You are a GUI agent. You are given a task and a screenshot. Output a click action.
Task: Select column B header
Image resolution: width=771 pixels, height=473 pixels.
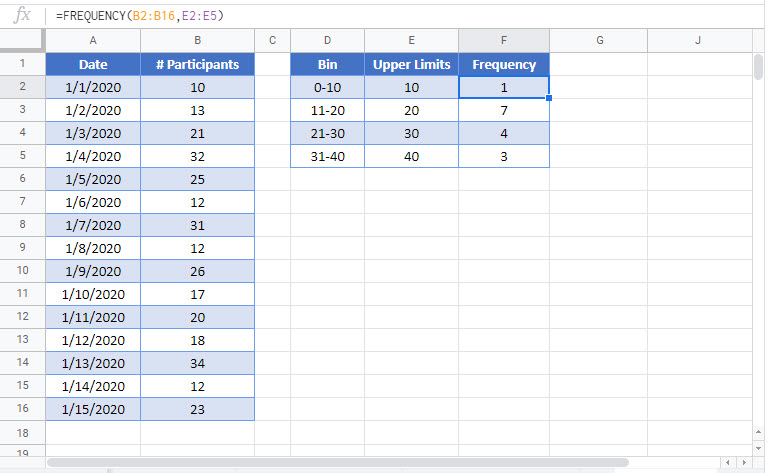tap(197, 40)
